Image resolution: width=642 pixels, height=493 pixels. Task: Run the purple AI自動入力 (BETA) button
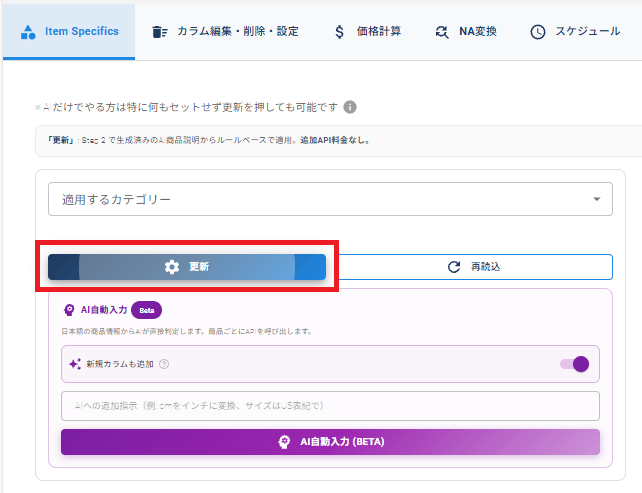(x=330, y=442)
